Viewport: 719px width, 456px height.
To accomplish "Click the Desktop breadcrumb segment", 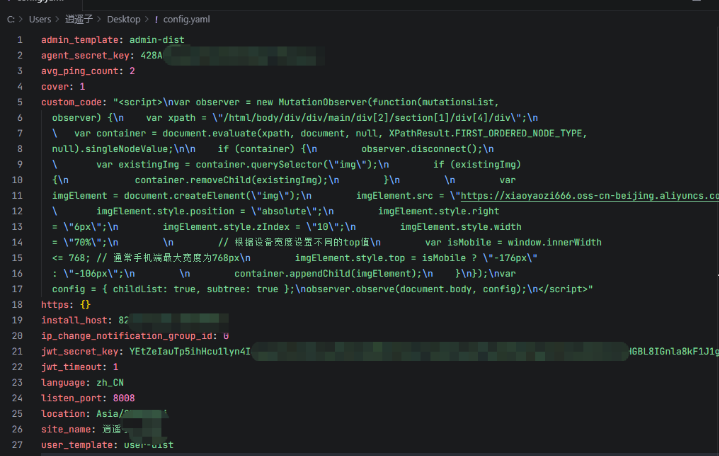I will [x=123, y=19].
